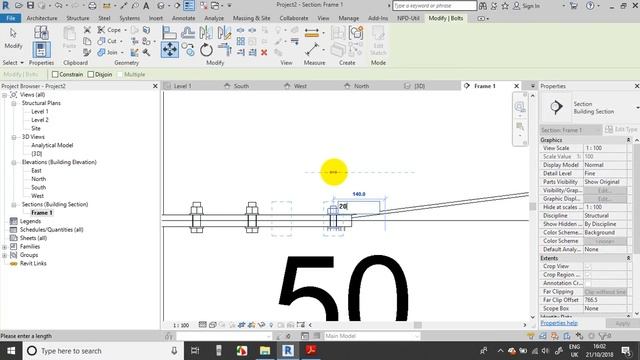Click the Print icon in quick access toolbar
Screen dimensions: 640x360
93,6
